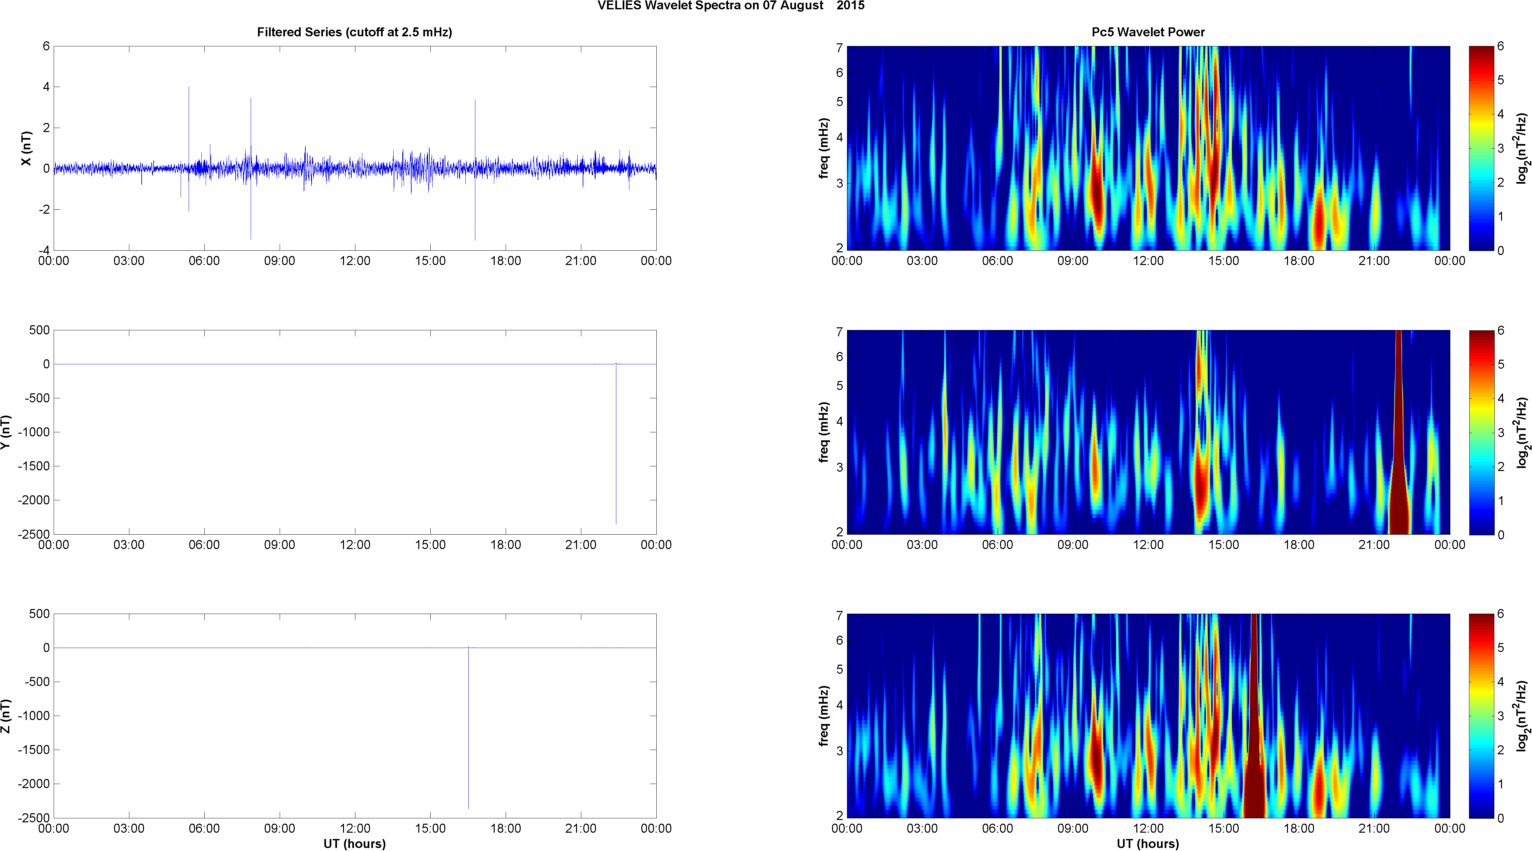The height and width of the screenshot is (851, 1532).
Task: Click the main title "VELIES Wavelet Spectra on 07 August 2015"
Action: pos(731,6)
